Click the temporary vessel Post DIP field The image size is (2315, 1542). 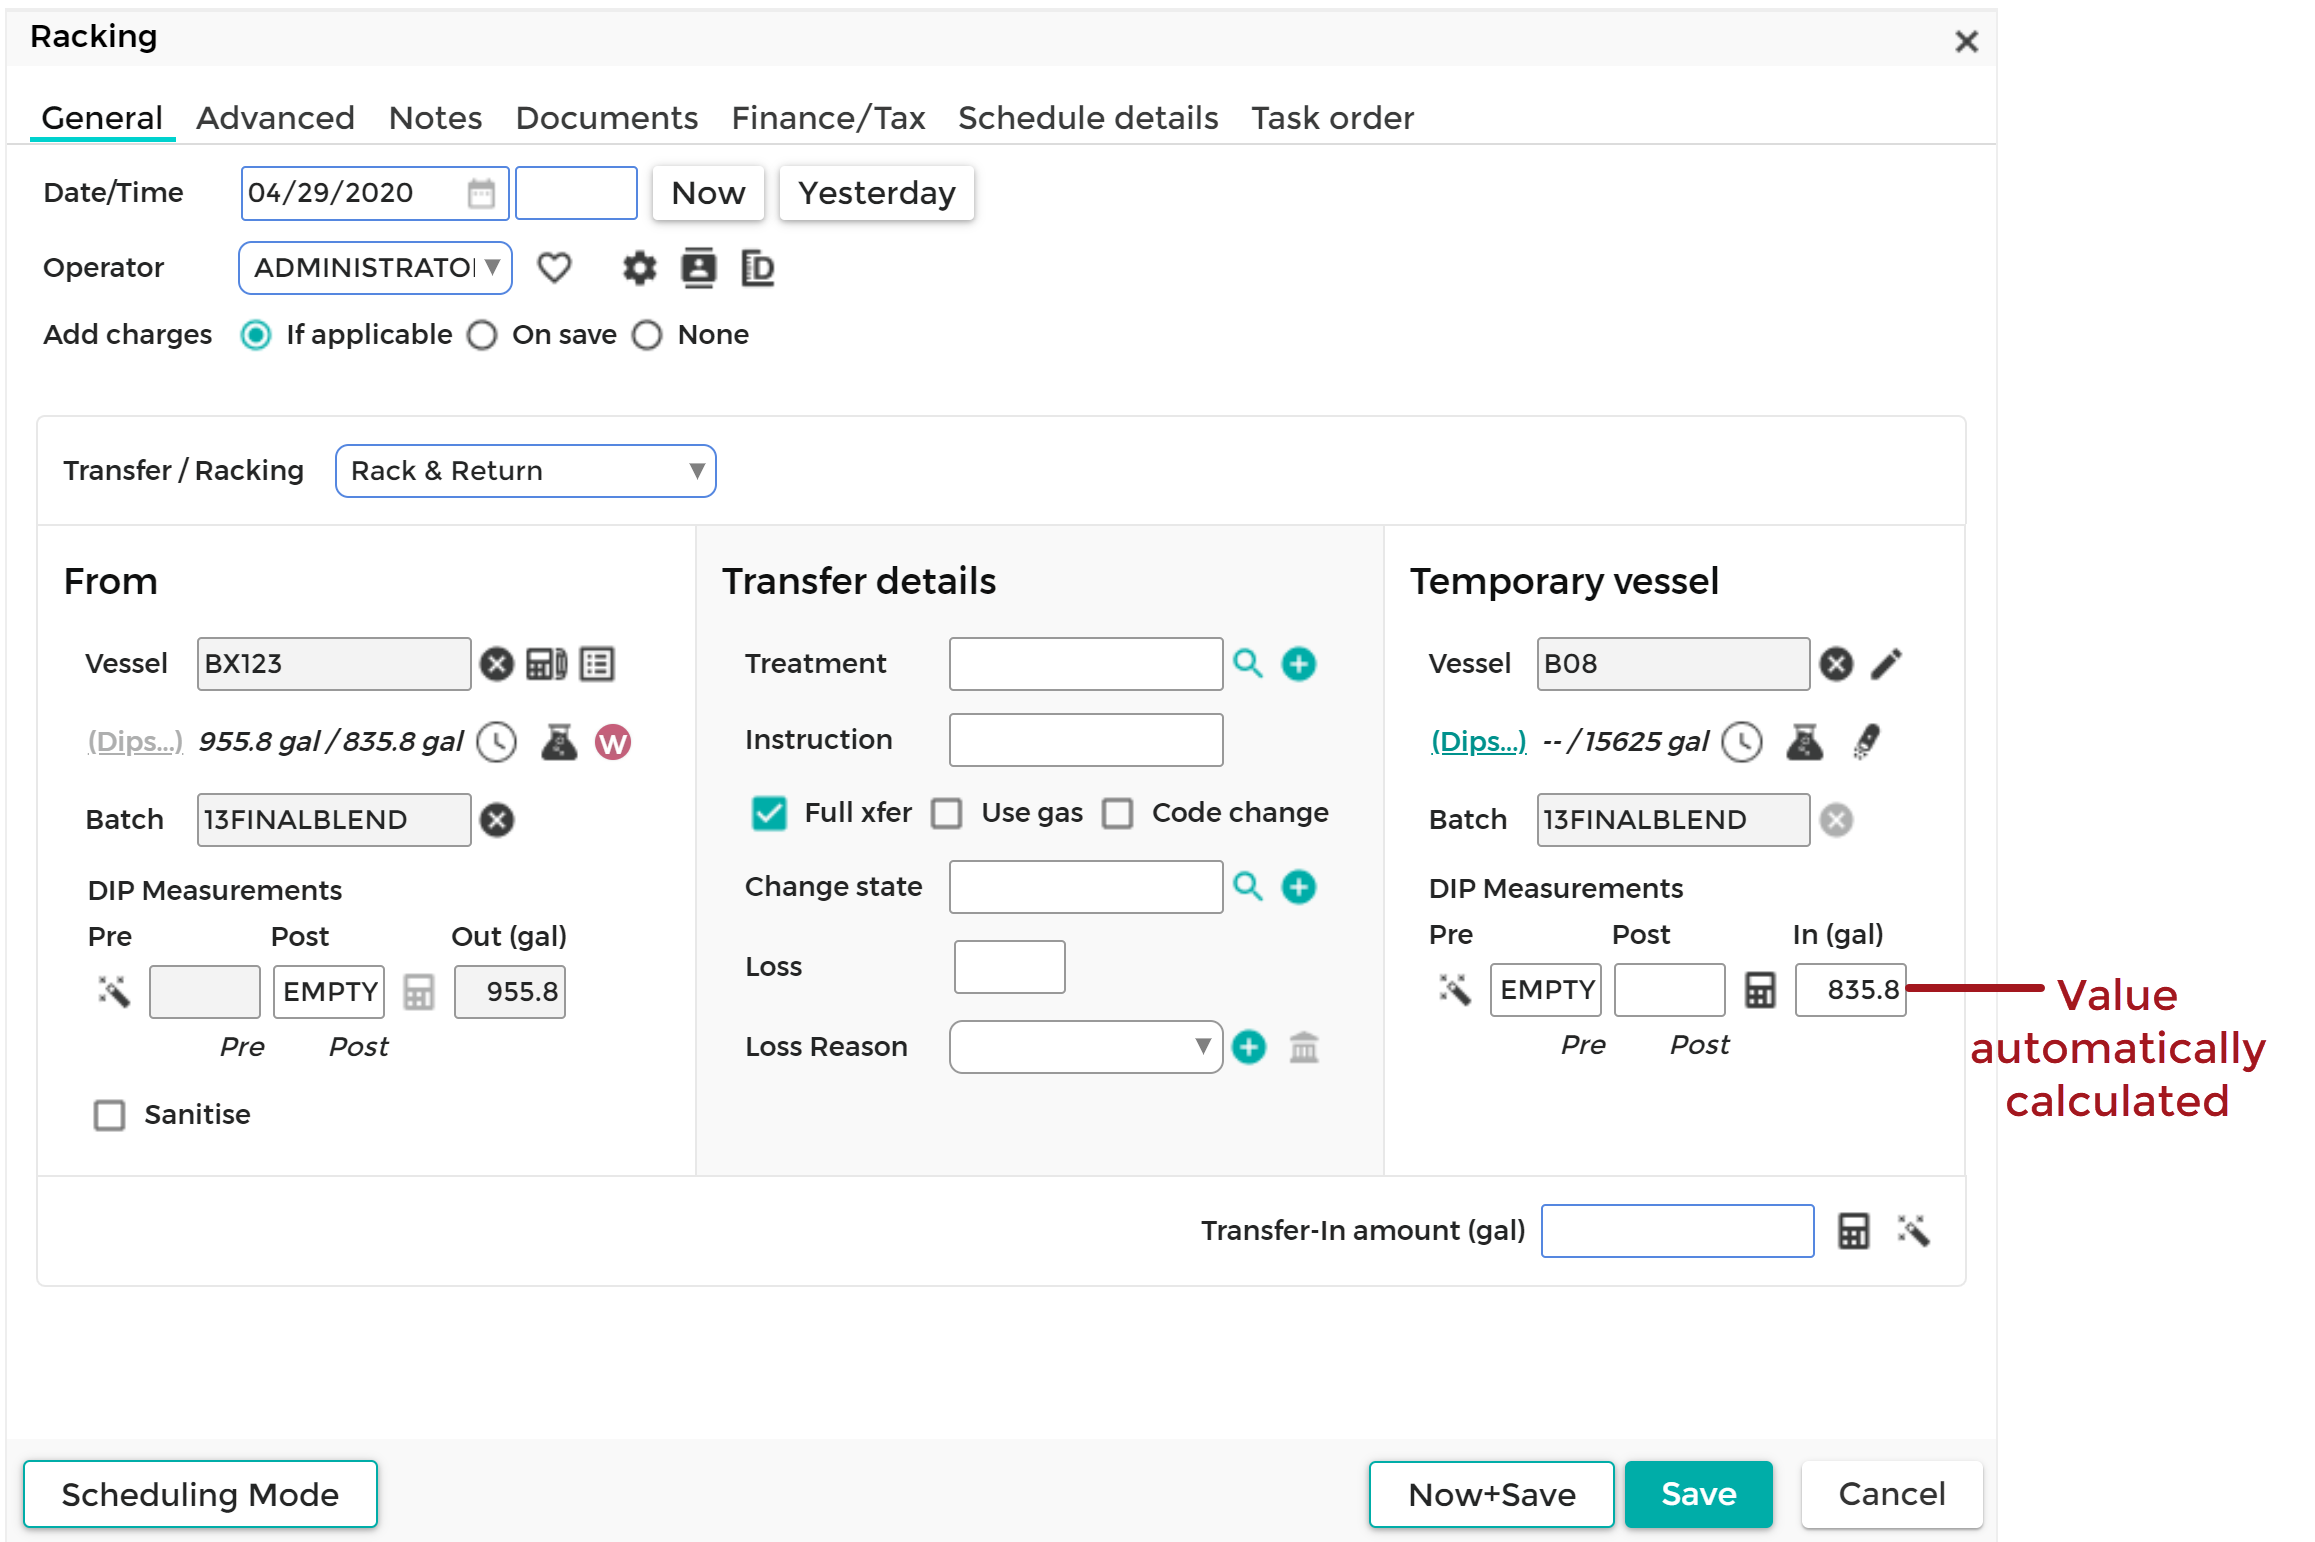[x=1669, y=990]
